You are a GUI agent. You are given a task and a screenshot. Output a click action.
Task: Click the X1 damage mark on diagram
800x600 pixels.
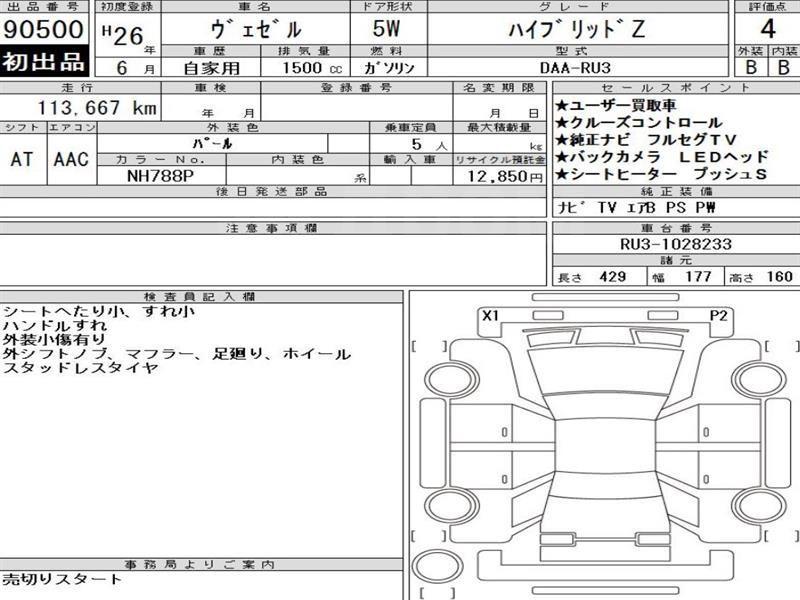(490, 316)
